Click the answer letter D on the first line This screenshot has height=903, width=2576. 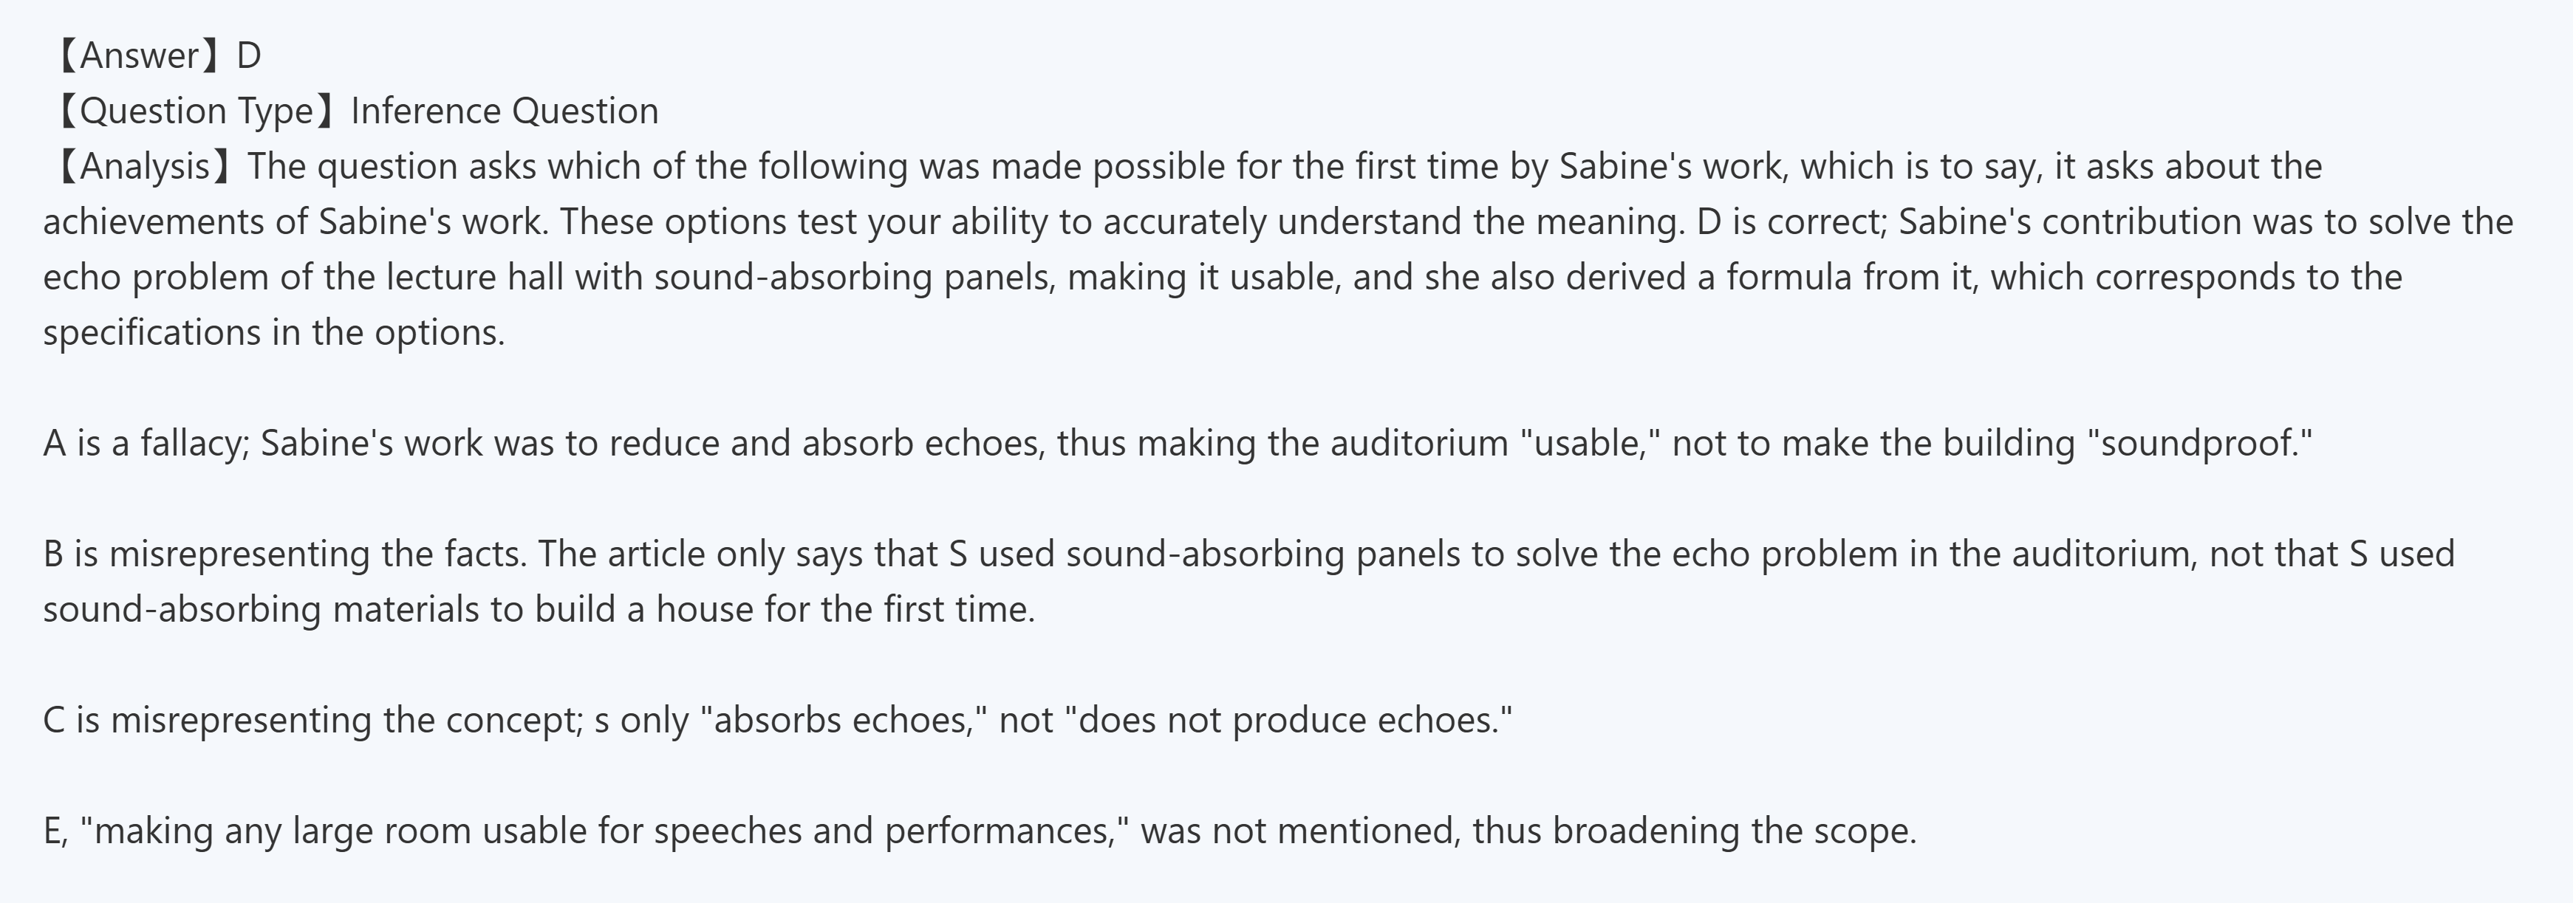coord(248,55)
